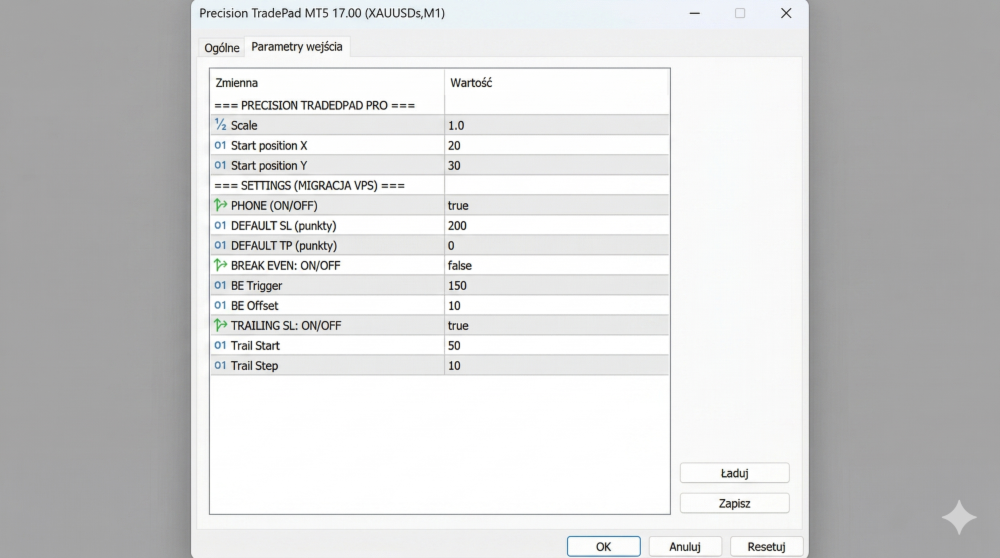Viewport: 1000px width, 558px height.
Task: Switch to the Ogólne tab
Action: click(x=222, y=48)
